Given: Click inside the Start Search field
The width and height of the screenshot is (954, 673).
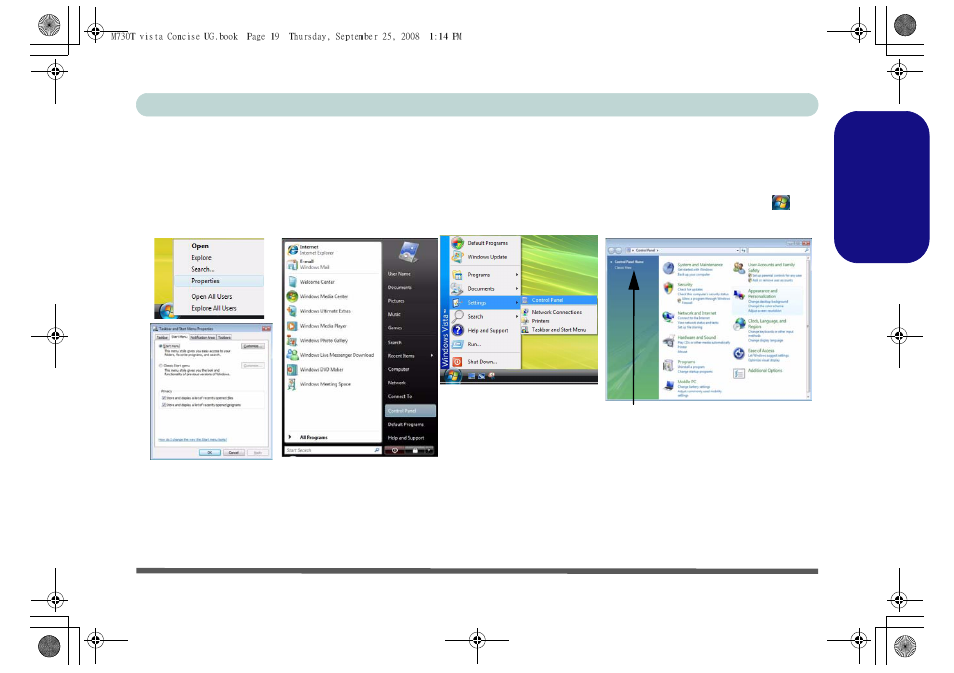Looking at the screenshot, I should 333,450.
